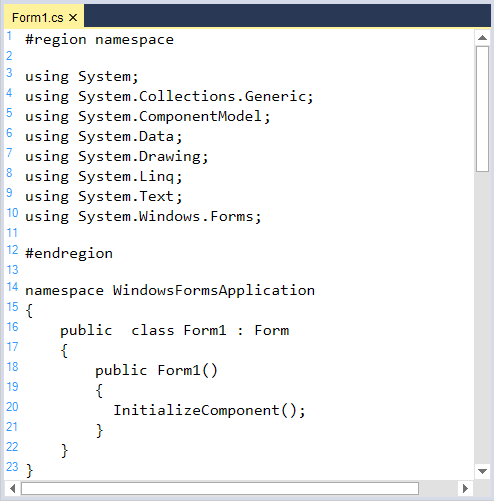The width and height of the screenshot is (494, 501).
Task: Click 'class Form1 : Form' declaration
Action: coord(210,330)
